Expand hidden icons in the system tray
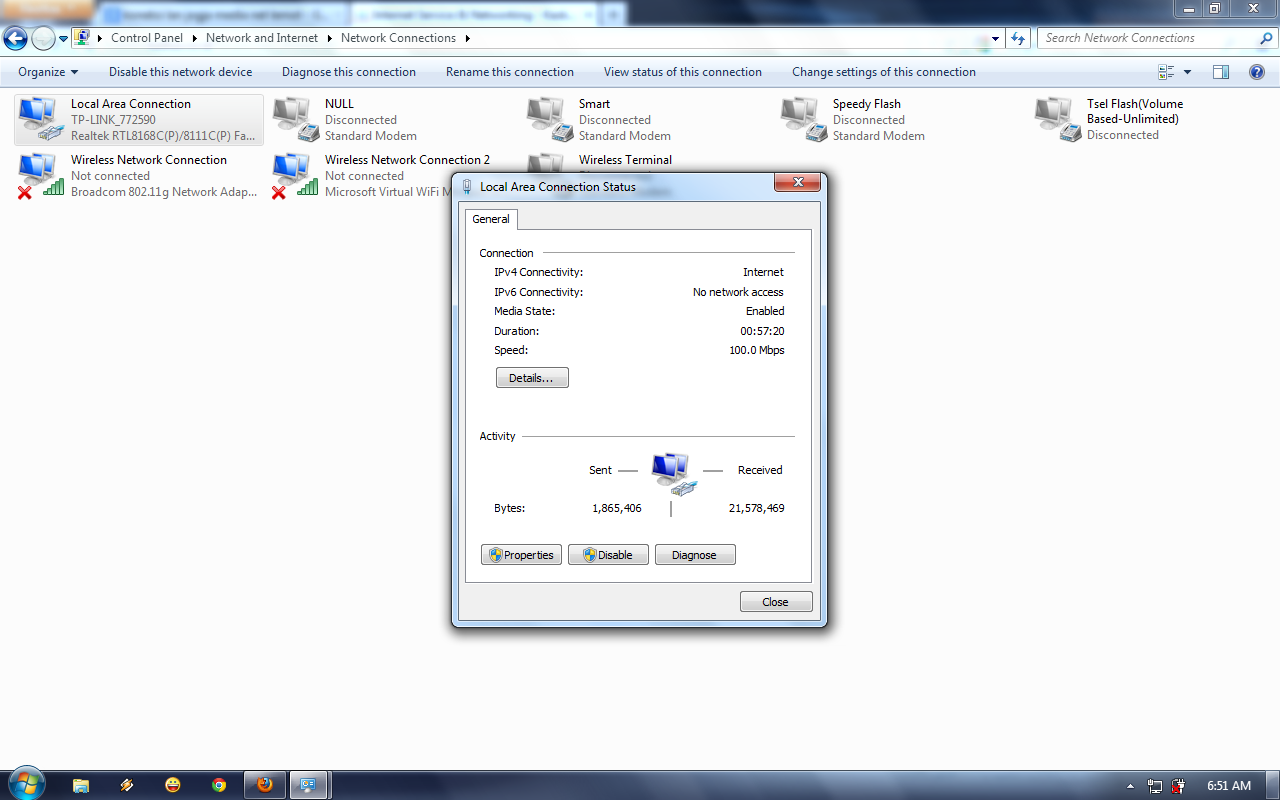Viewport: 1280px width, 800px height. point(1129,786)
